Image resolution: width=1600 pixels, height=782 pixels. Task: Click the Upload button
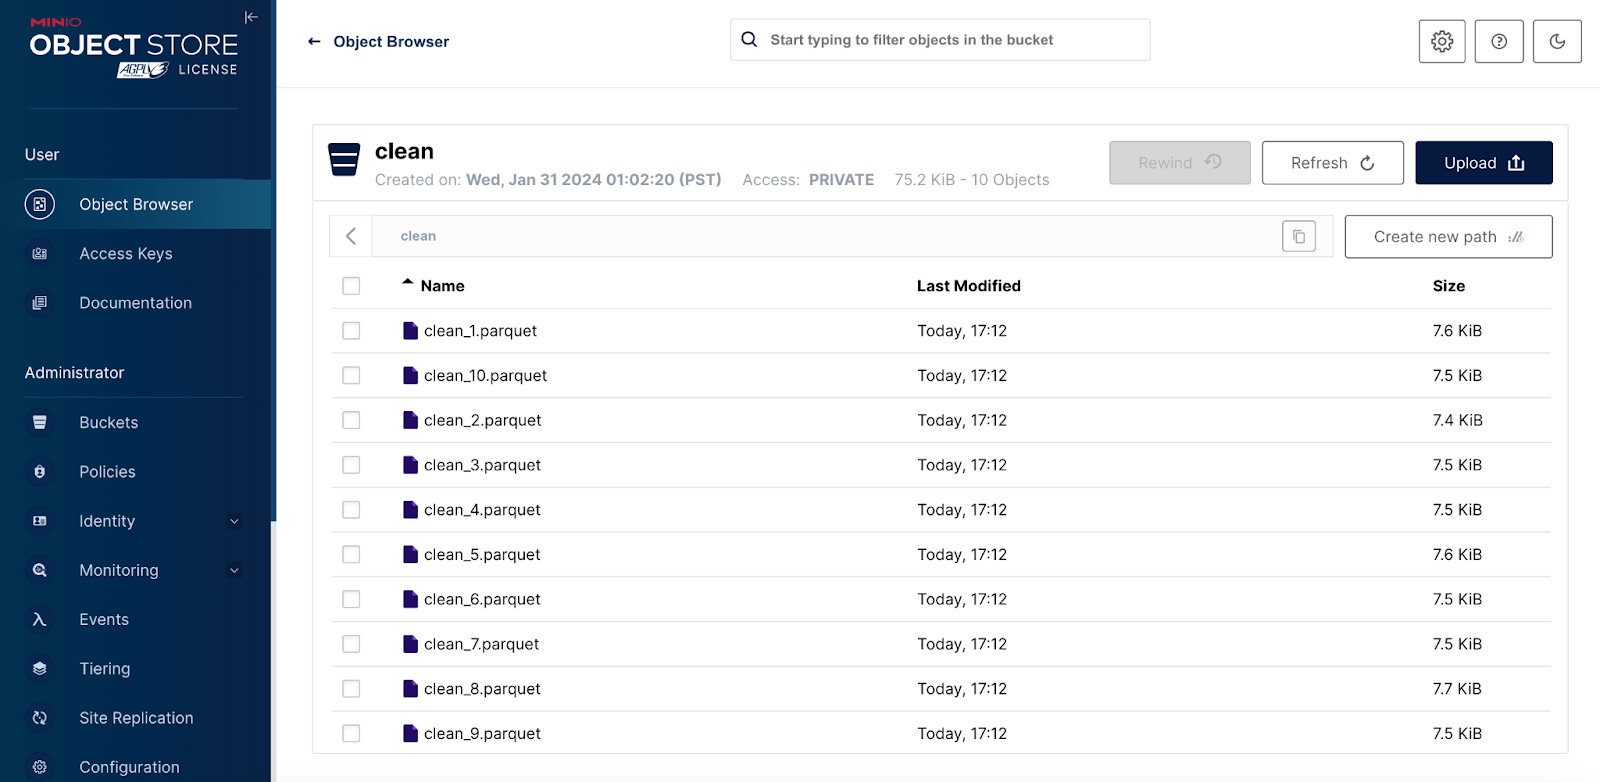pyautogui.click(x=1483, y=163)
